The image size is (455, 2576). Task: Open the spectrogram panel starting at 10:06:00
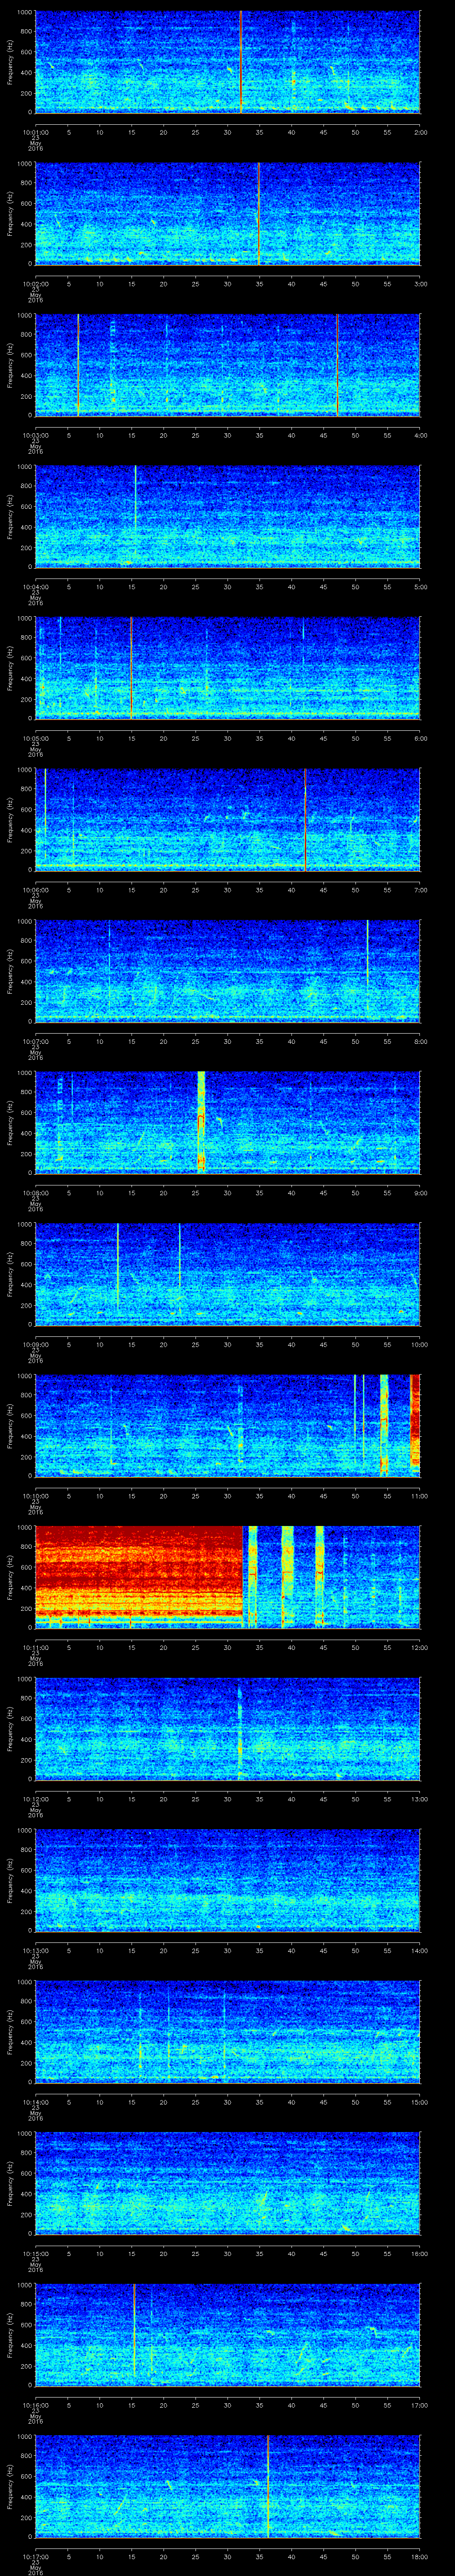pos(228,819)
